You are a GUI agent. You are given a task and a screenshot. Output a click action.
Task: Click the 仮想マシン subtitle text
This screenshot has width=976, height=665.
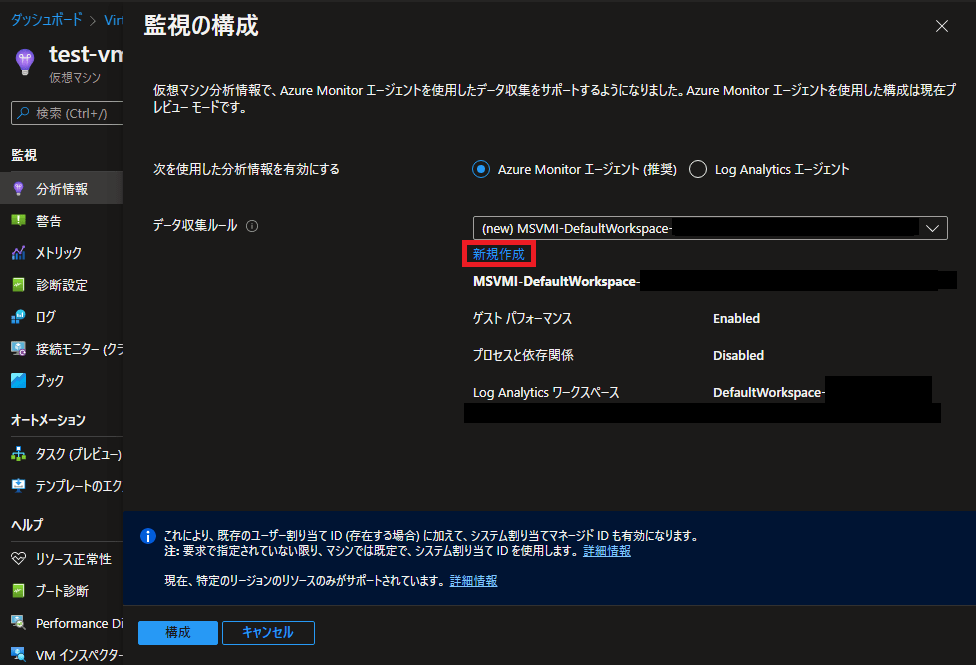coord(75,78)
